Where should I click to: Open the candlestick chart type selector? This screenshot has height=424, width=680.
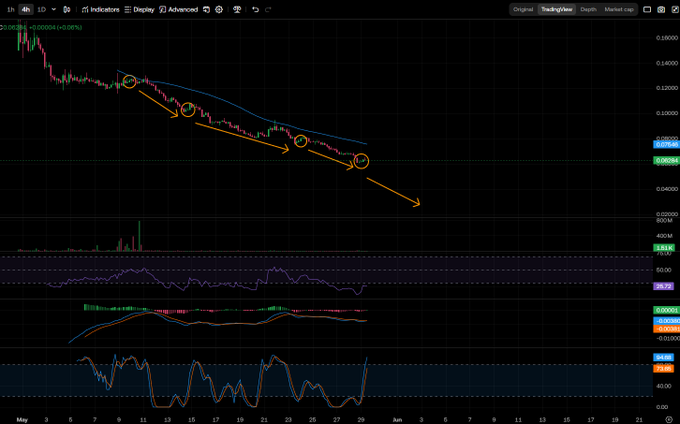tap(67, 10)
